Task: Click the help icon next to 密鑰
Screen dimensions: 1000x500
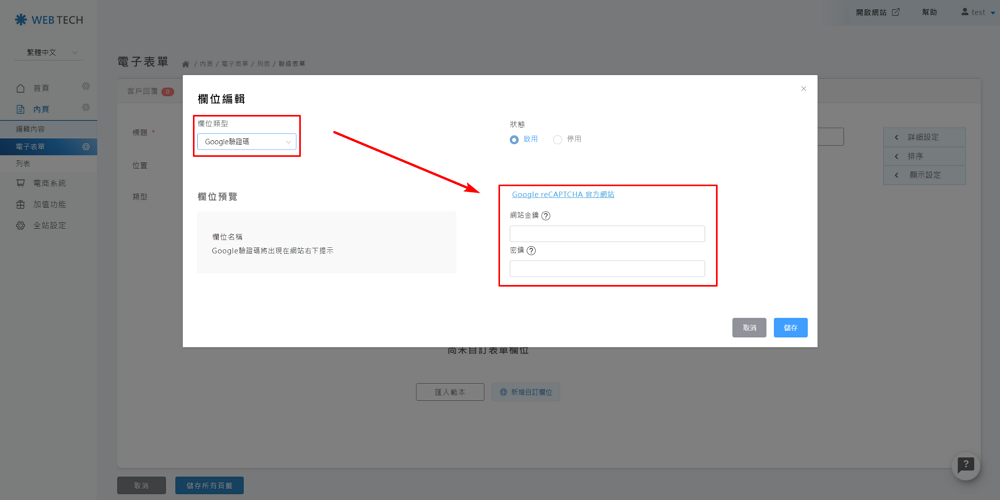Action: tap(531, 250)
